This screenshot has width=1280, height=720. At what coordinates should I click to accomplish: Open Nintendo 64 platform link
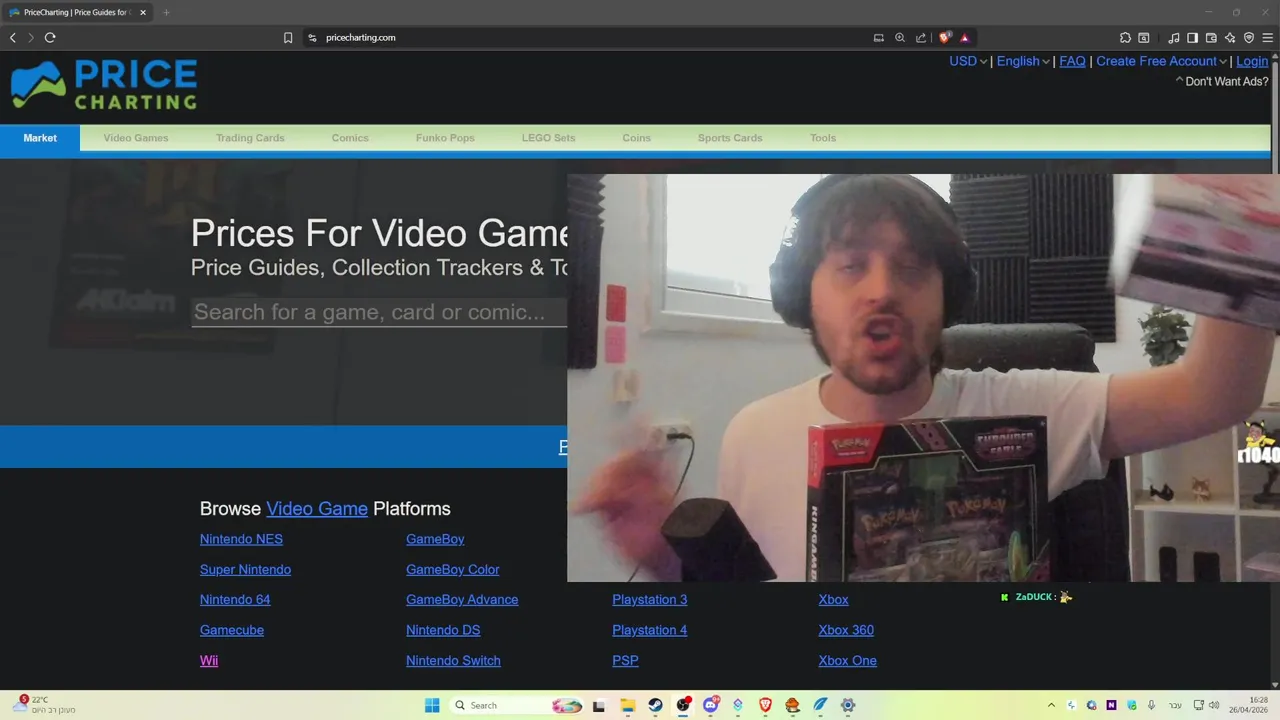click(x=235, y=600)
